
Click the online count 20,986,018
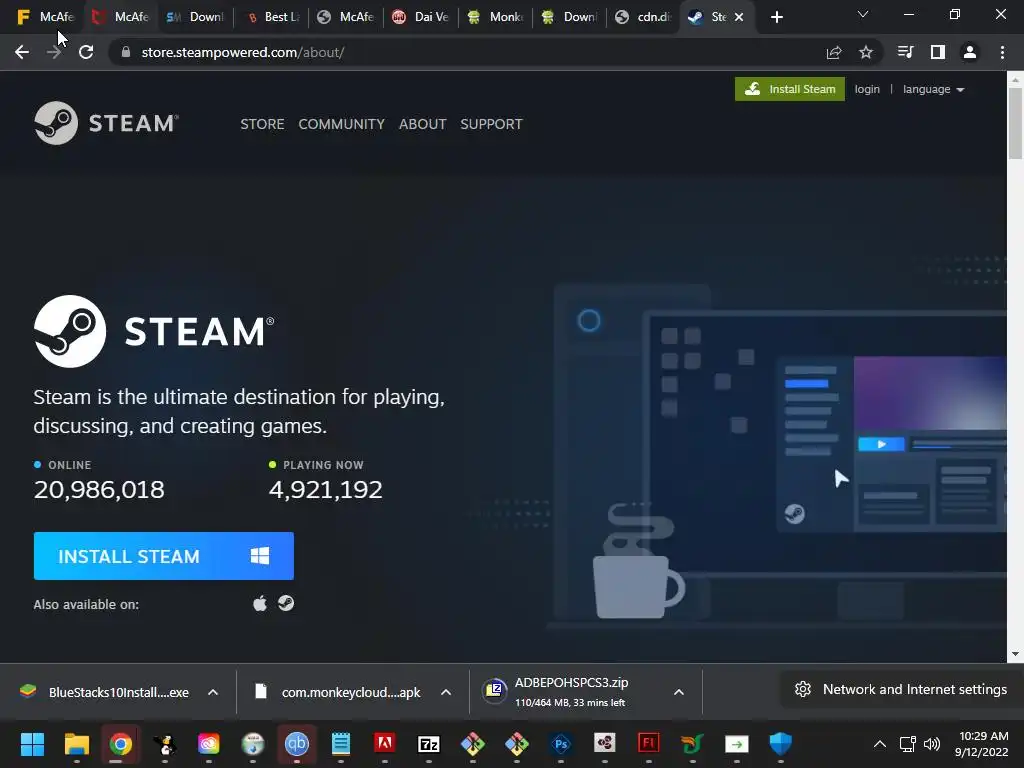[99, 489]
